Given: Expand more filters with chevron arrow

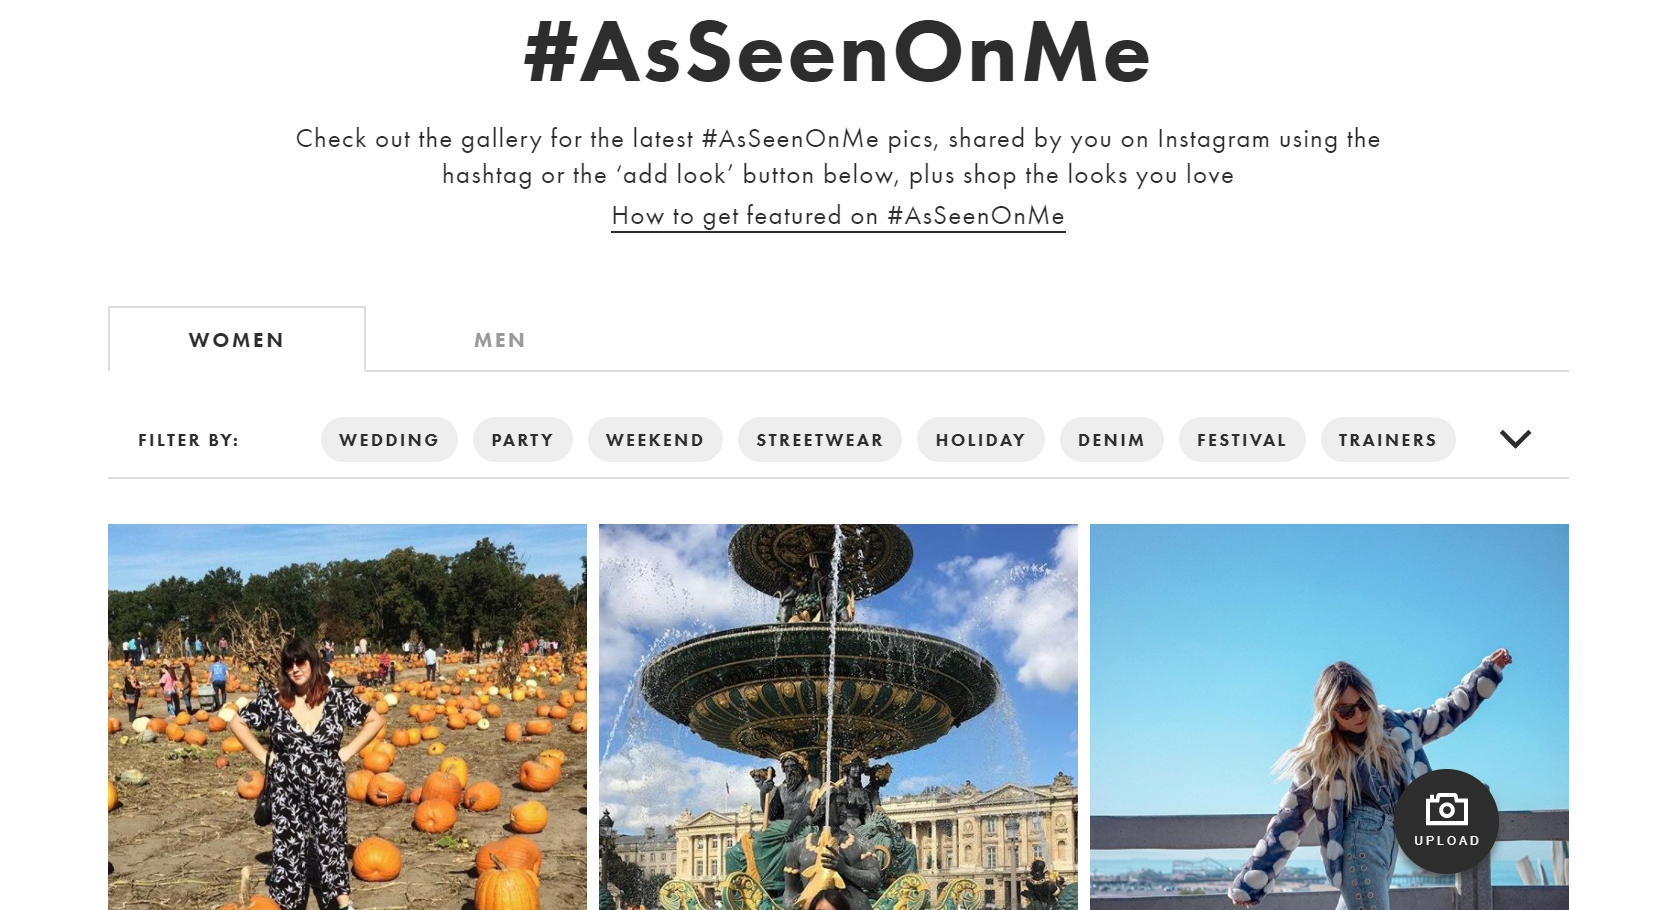Looking at the screenshot, I should coord(1515,439).
